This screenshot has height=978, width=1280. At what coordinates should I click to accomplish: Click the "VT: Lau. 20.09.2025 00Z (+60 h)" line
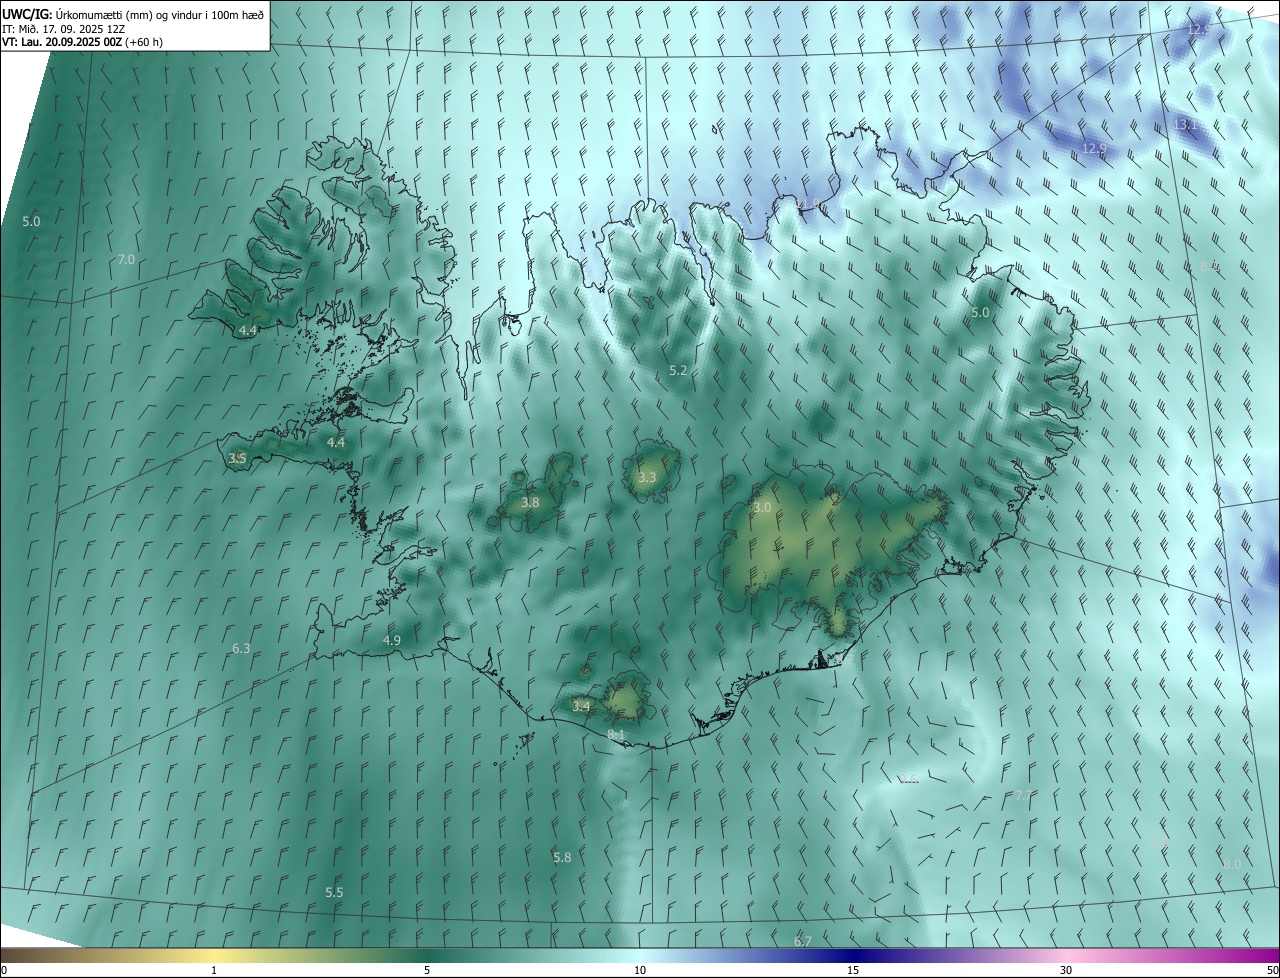pos(82,42)
